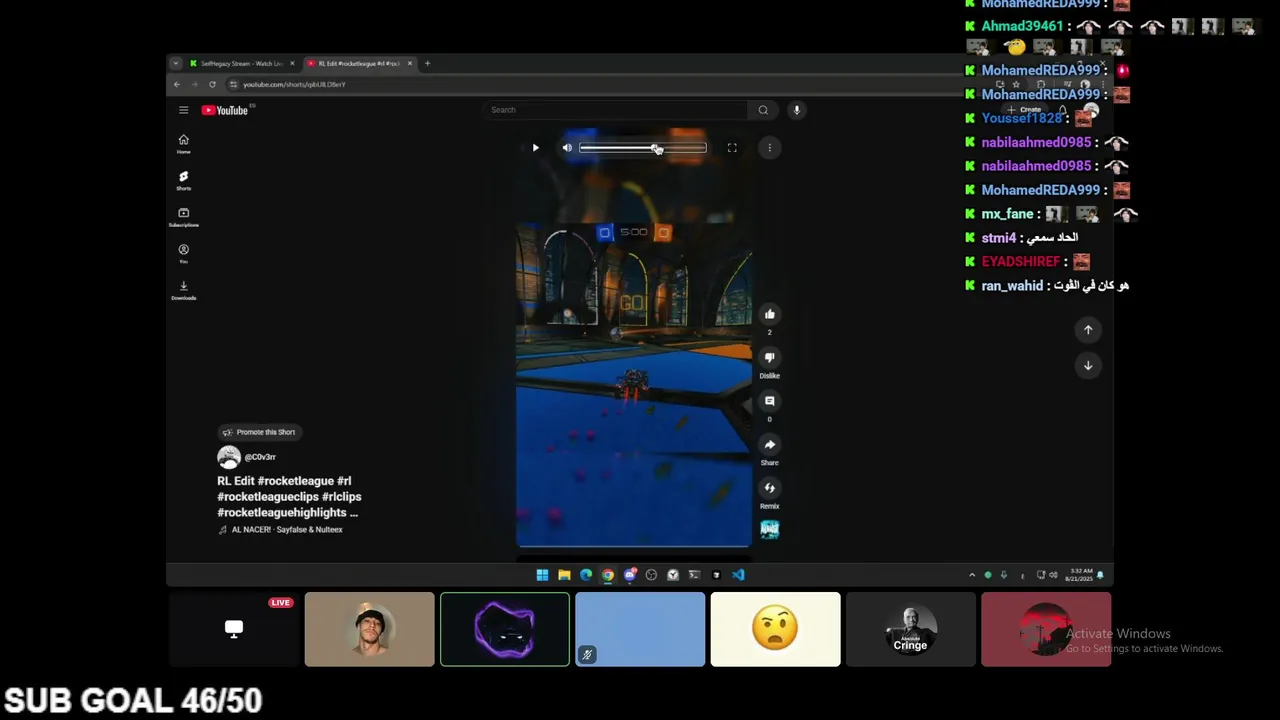The width and height of the screenshot is (1280, 720).
Task: Click username mx_fane in chat
Action: coord(1007,214)
